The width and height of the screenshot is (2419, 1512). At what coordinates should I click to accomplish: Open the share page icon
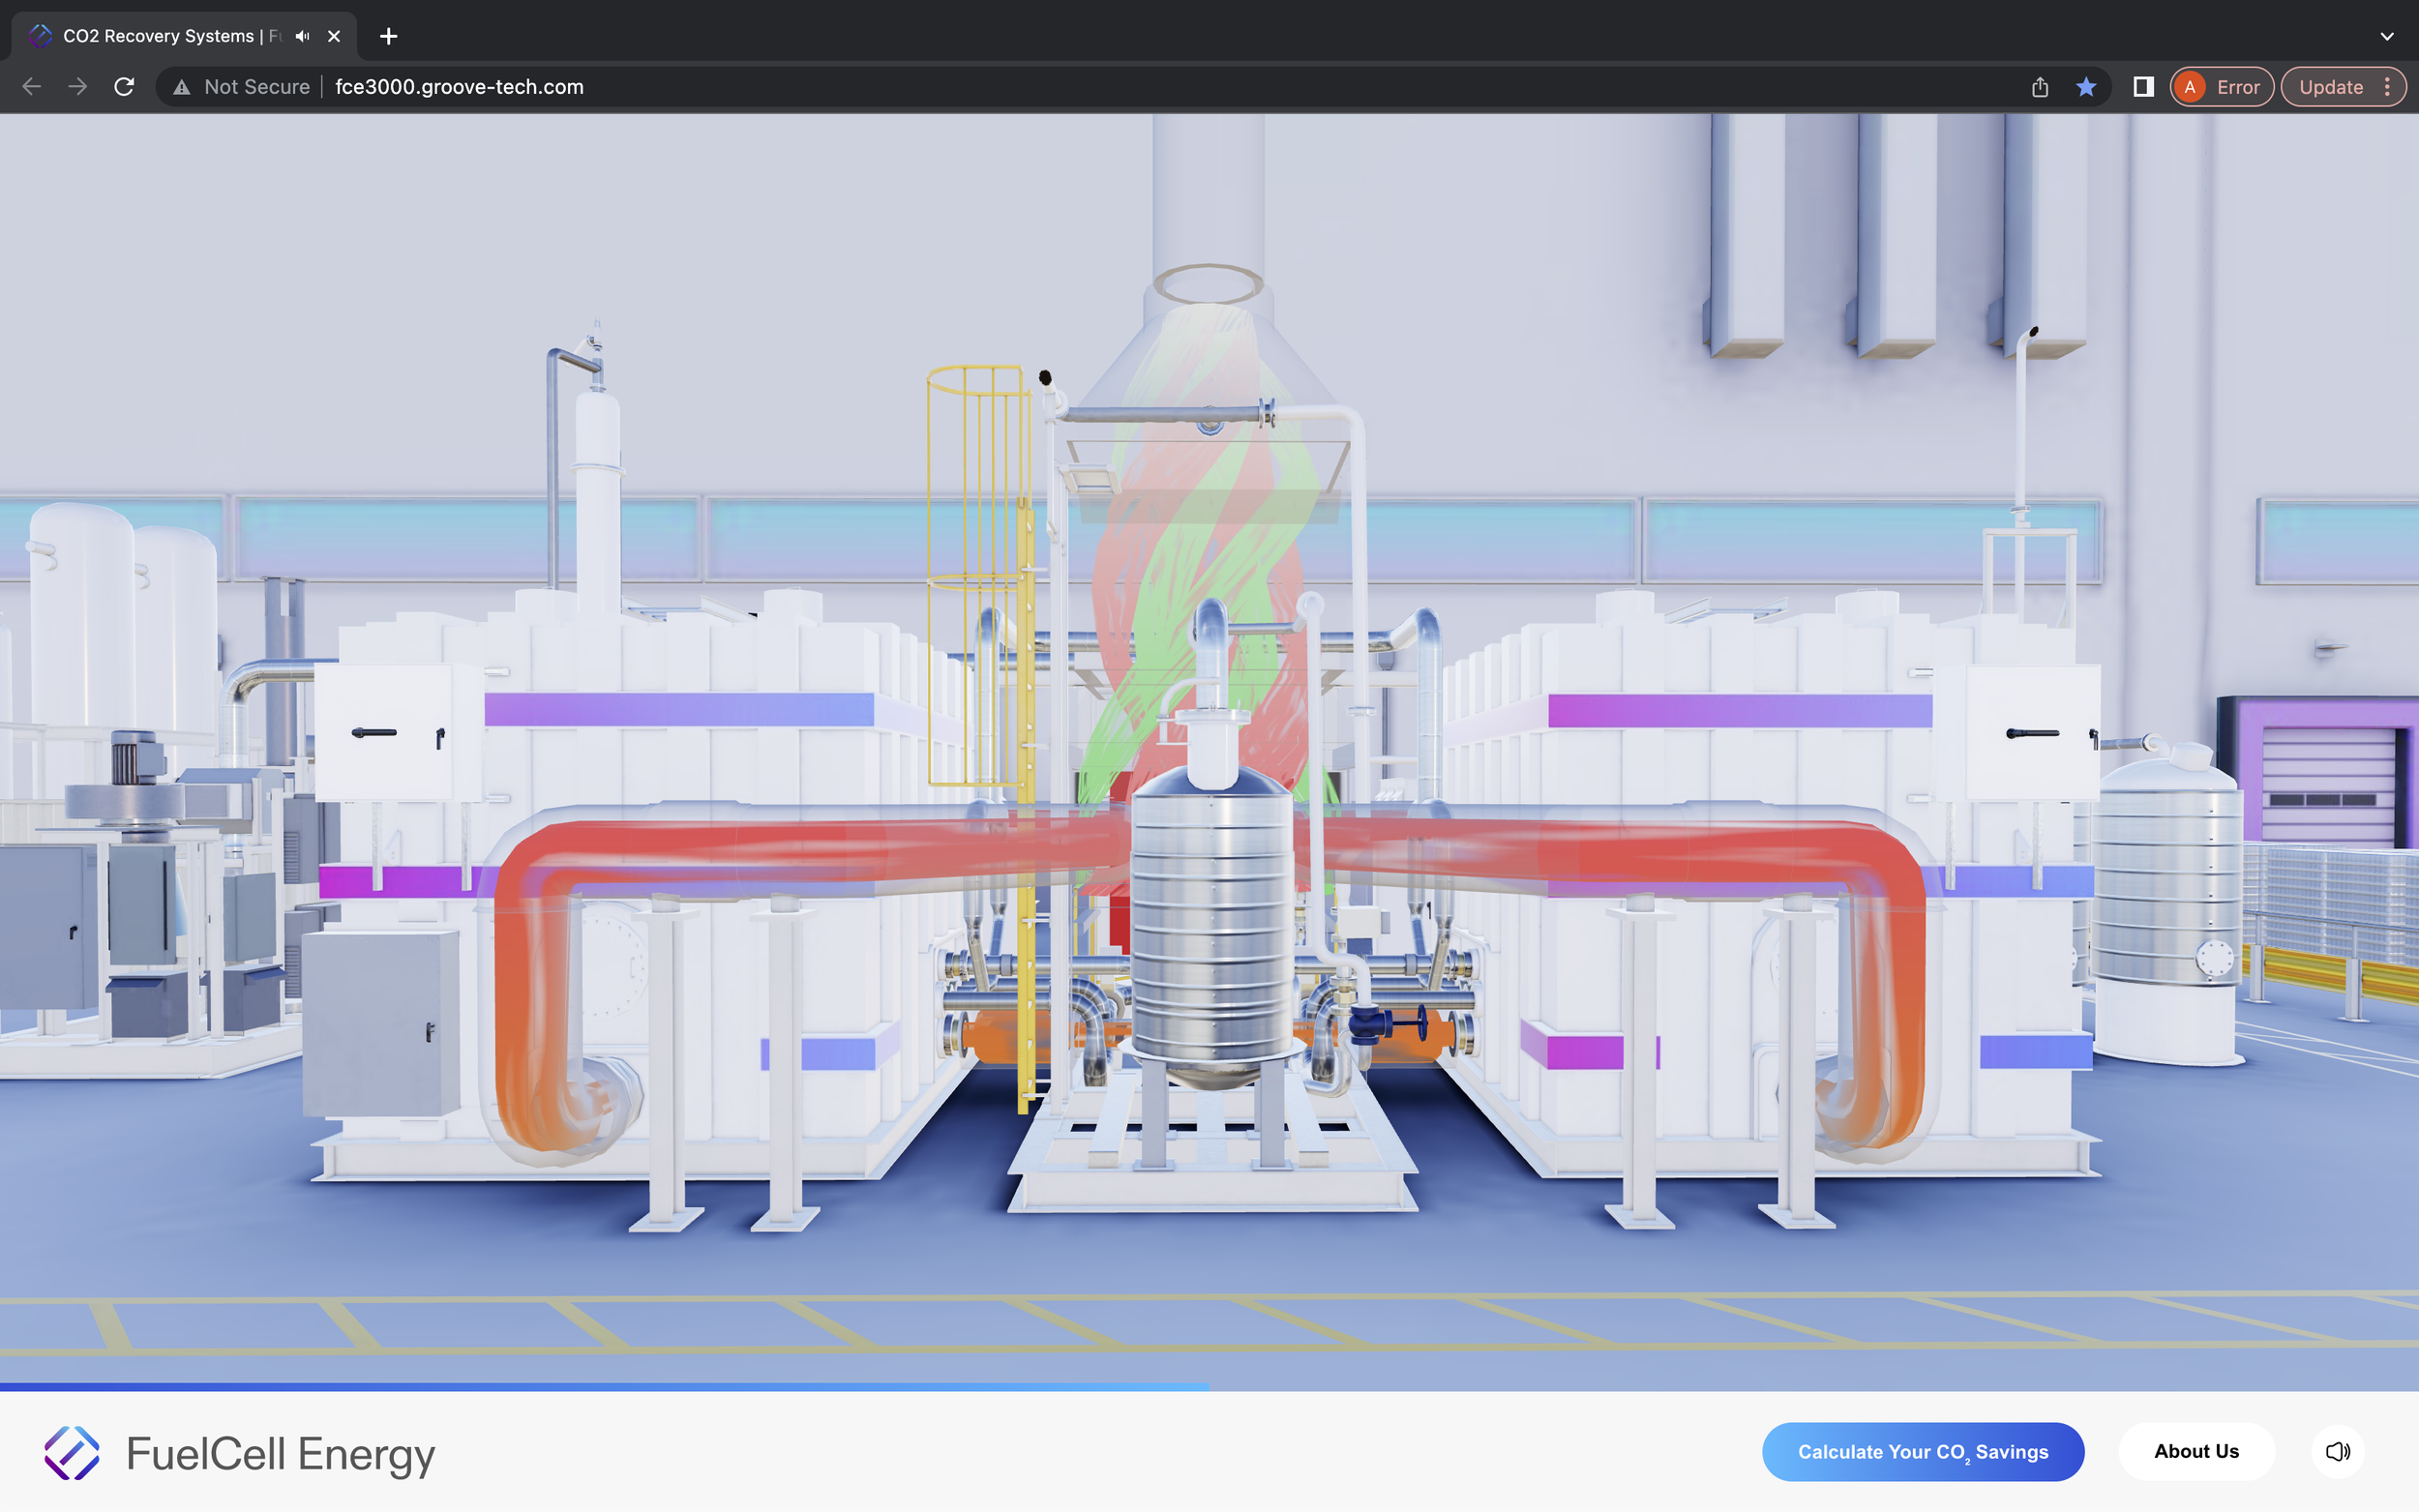point(2040,87)
